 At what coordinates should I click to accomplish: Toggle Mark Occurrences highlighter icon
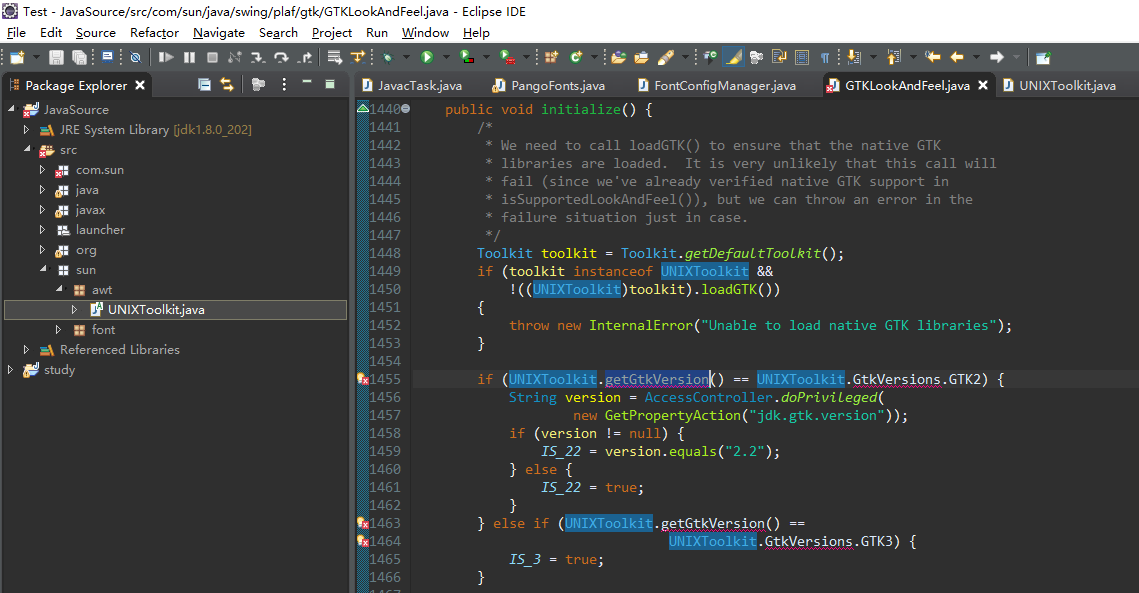[734, 57]
